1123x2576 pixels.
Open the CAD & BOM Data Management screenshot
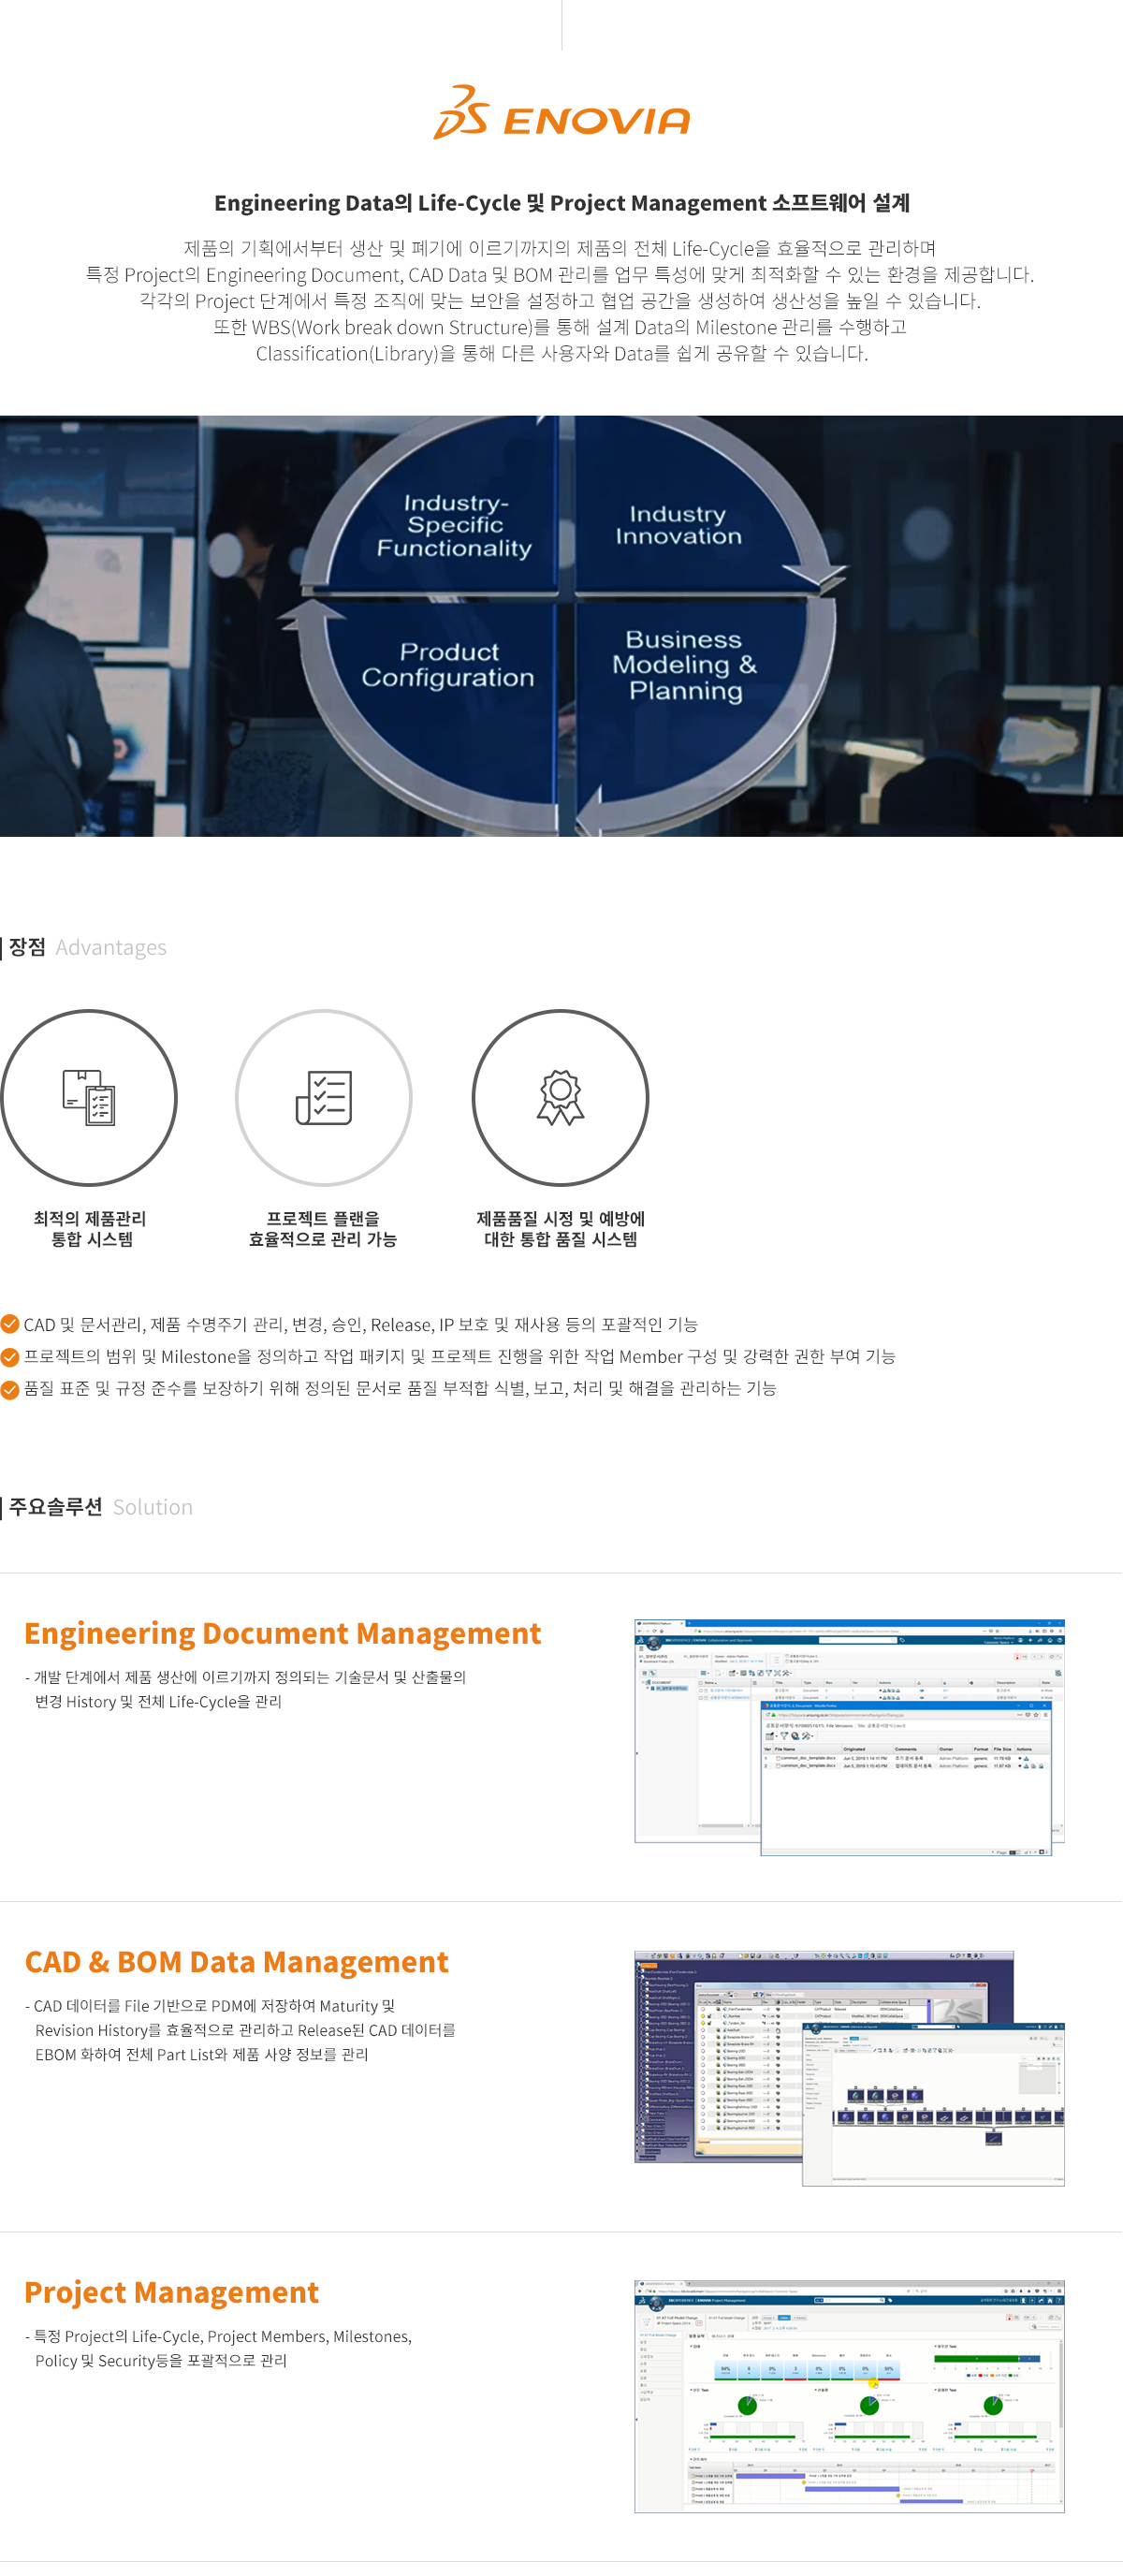click(849, 2067)
